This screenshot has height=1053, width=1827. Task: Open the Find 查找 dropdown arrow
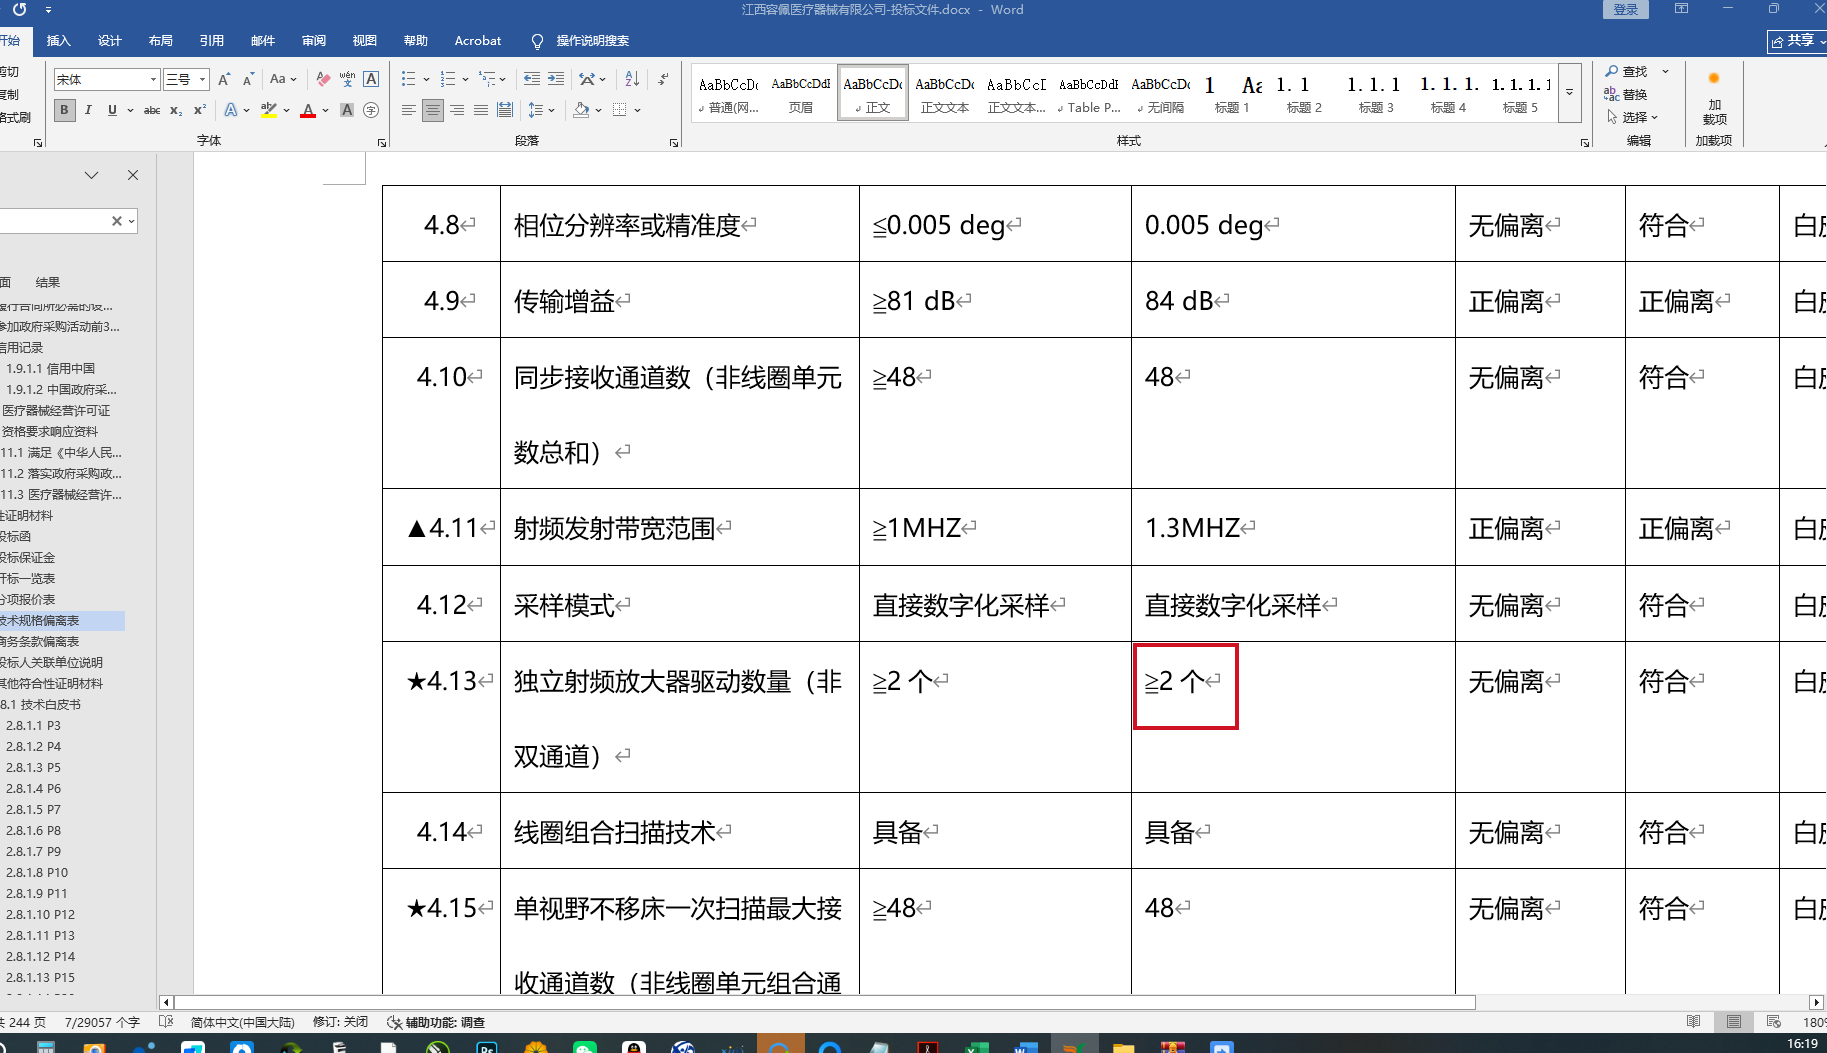point(1665,71)
